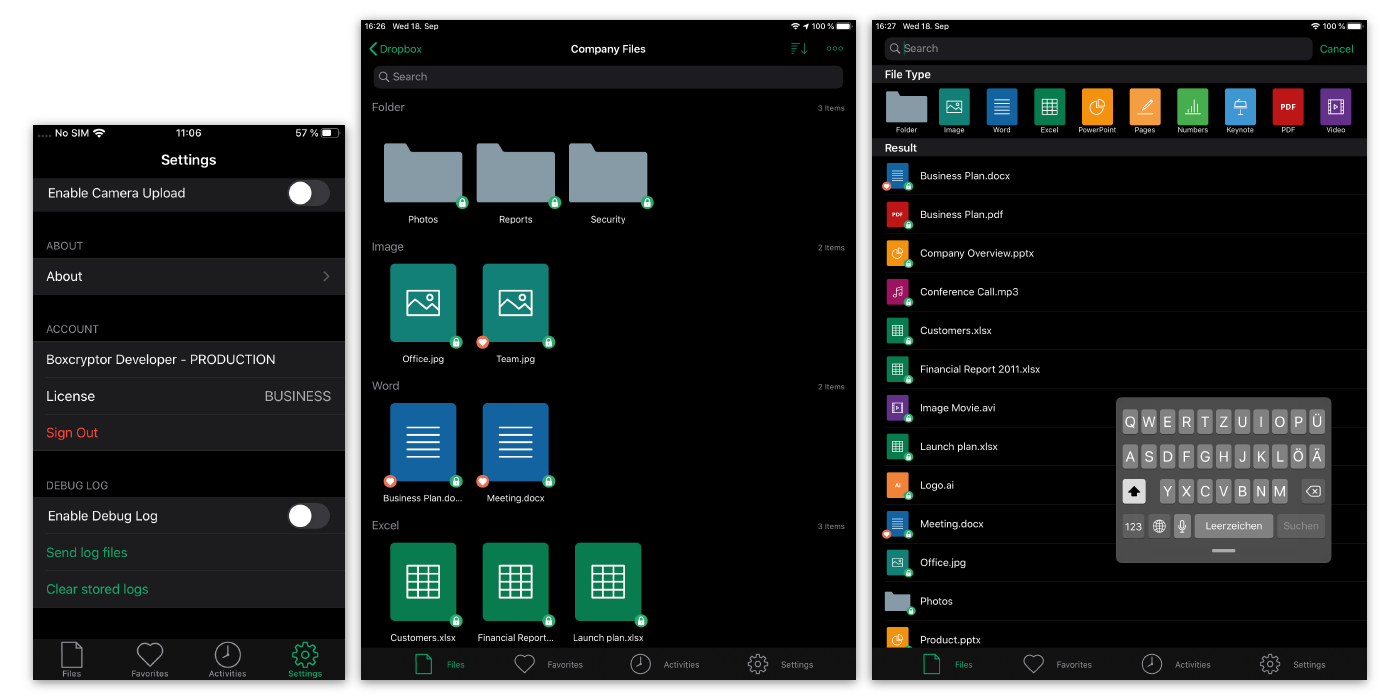Open Business Plan.docx search result

click(1119, 176)
